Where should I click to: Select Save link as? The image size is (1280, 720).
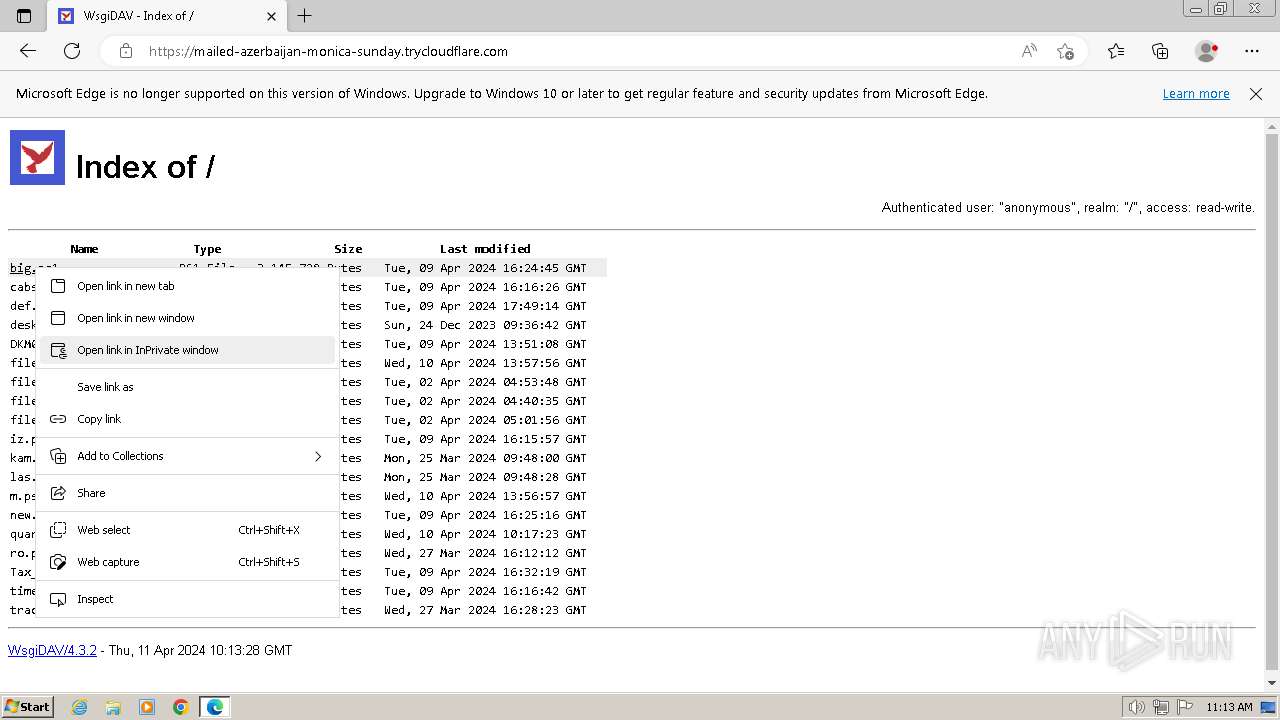coord(187,387)
